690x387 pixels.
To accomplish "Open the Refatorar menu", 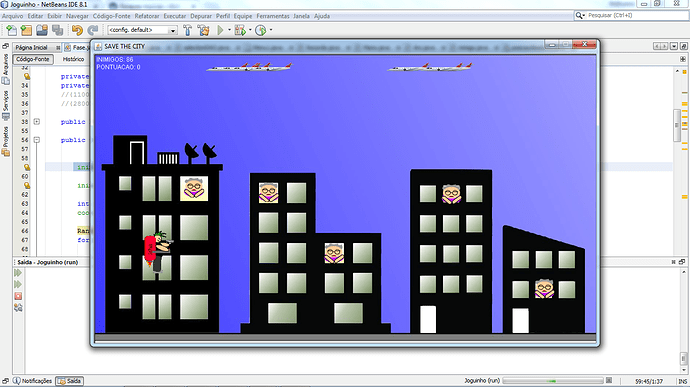I will pyautogui.click(x=147, y=16).
